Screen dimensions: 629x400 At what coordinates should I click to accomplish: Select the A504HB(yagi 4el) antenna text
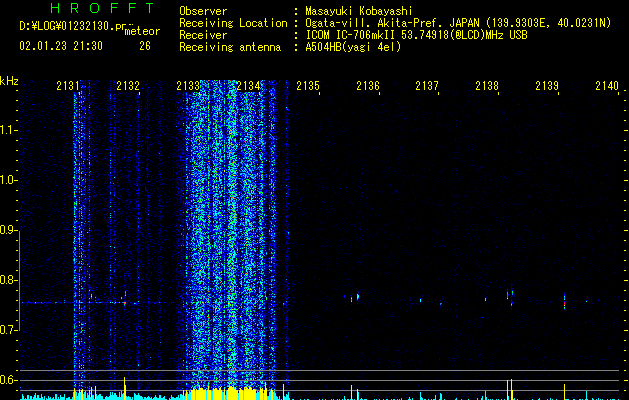353,47
